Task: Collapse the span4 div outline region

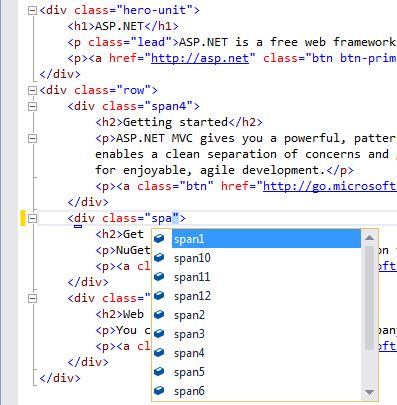Action: [32, 106]
